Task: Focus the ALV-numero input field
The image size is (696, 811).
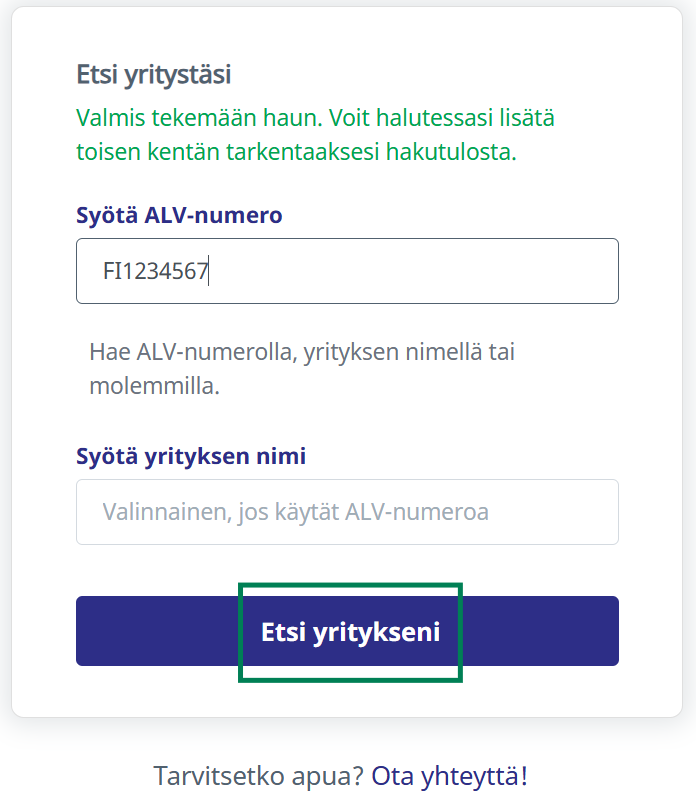Action: pos(347,271)
